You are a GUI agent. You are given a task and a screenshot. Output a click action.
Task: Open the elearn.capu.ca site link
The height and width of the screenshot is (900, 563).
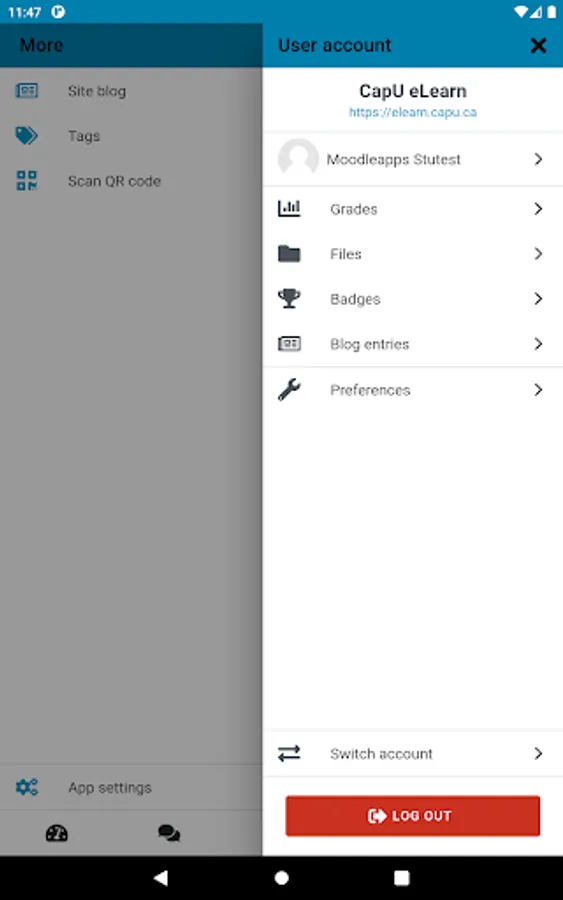pos(413,112)
